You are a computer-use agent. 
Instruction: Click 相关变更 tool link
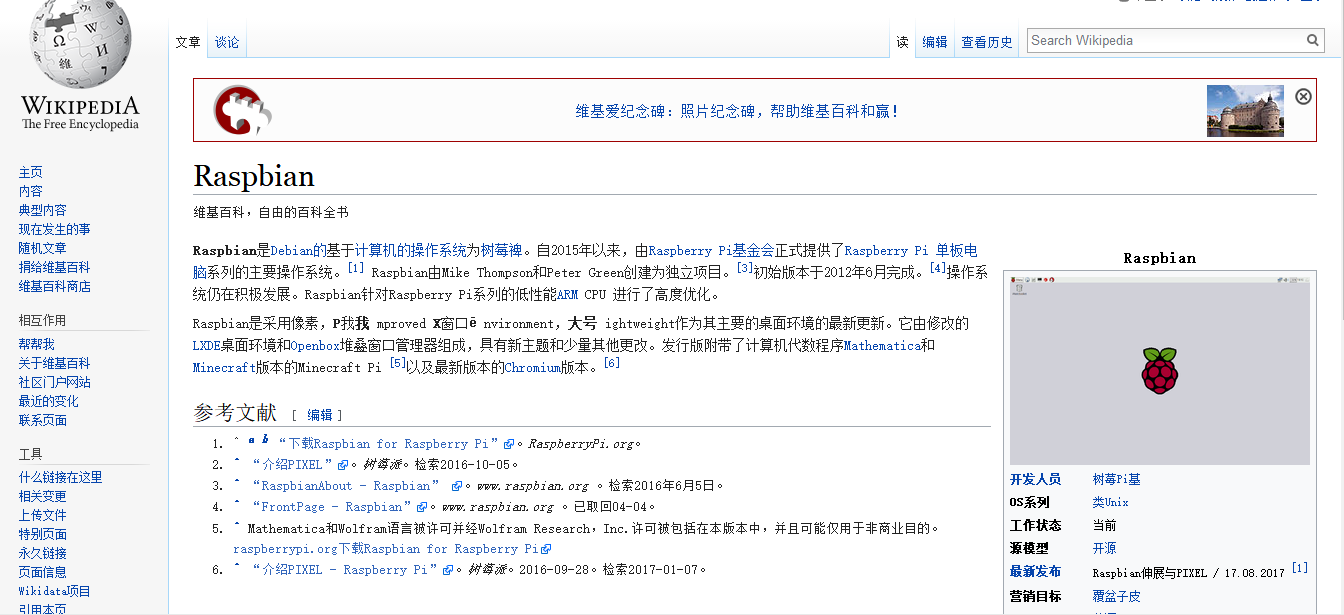[x=43, y=496]
